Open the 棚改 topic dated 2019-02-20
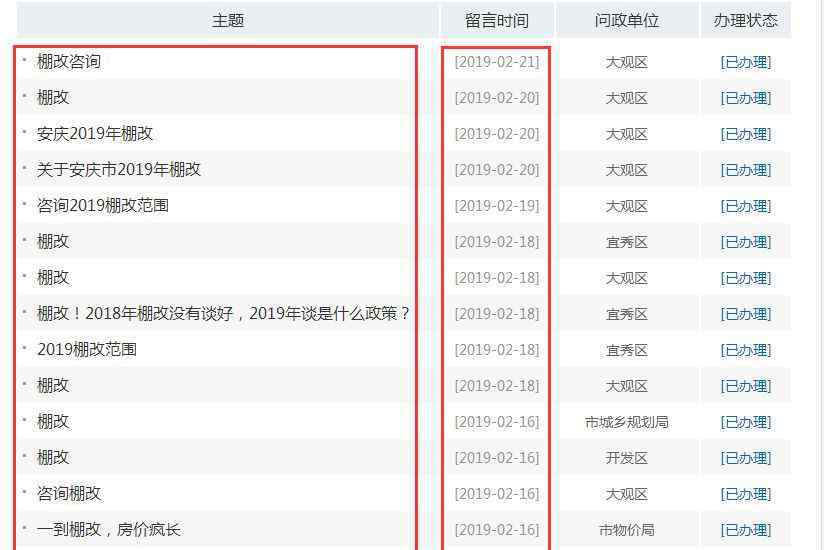824x550 pixels. click(x=53, y=98)
